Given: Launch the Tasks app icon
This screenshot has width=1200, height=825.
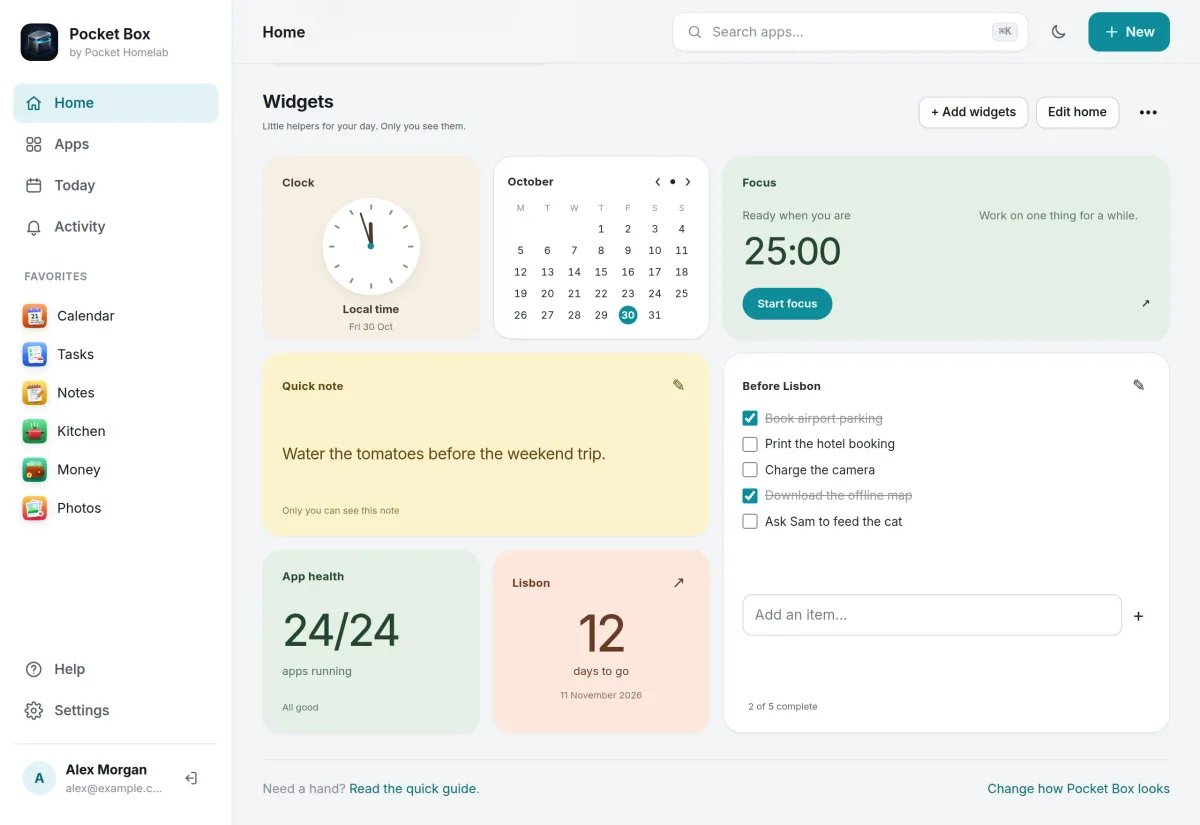Looking at the screenshot, I should coord(35,354).
